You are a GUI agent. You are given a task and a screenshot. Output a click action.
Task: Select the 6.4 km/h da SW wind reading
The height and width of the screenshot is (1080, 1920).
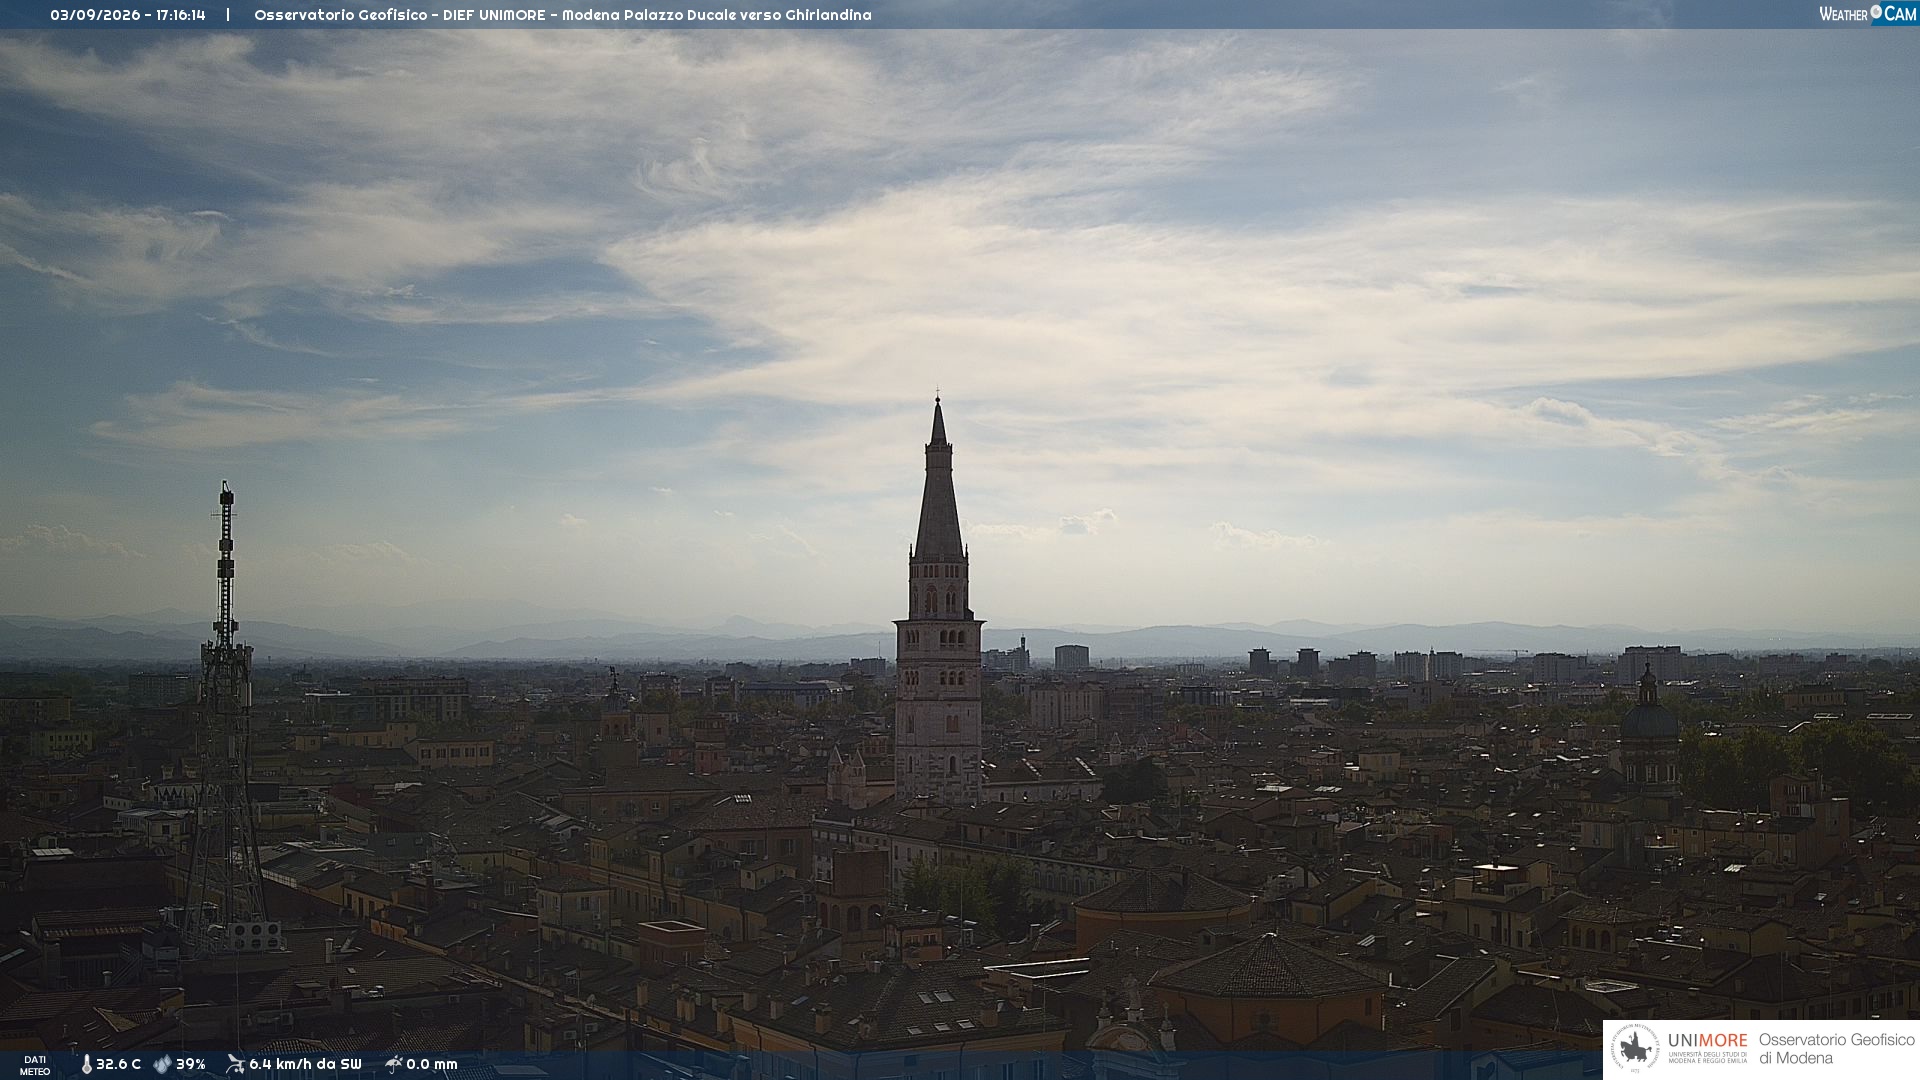tap(305, 1064)
